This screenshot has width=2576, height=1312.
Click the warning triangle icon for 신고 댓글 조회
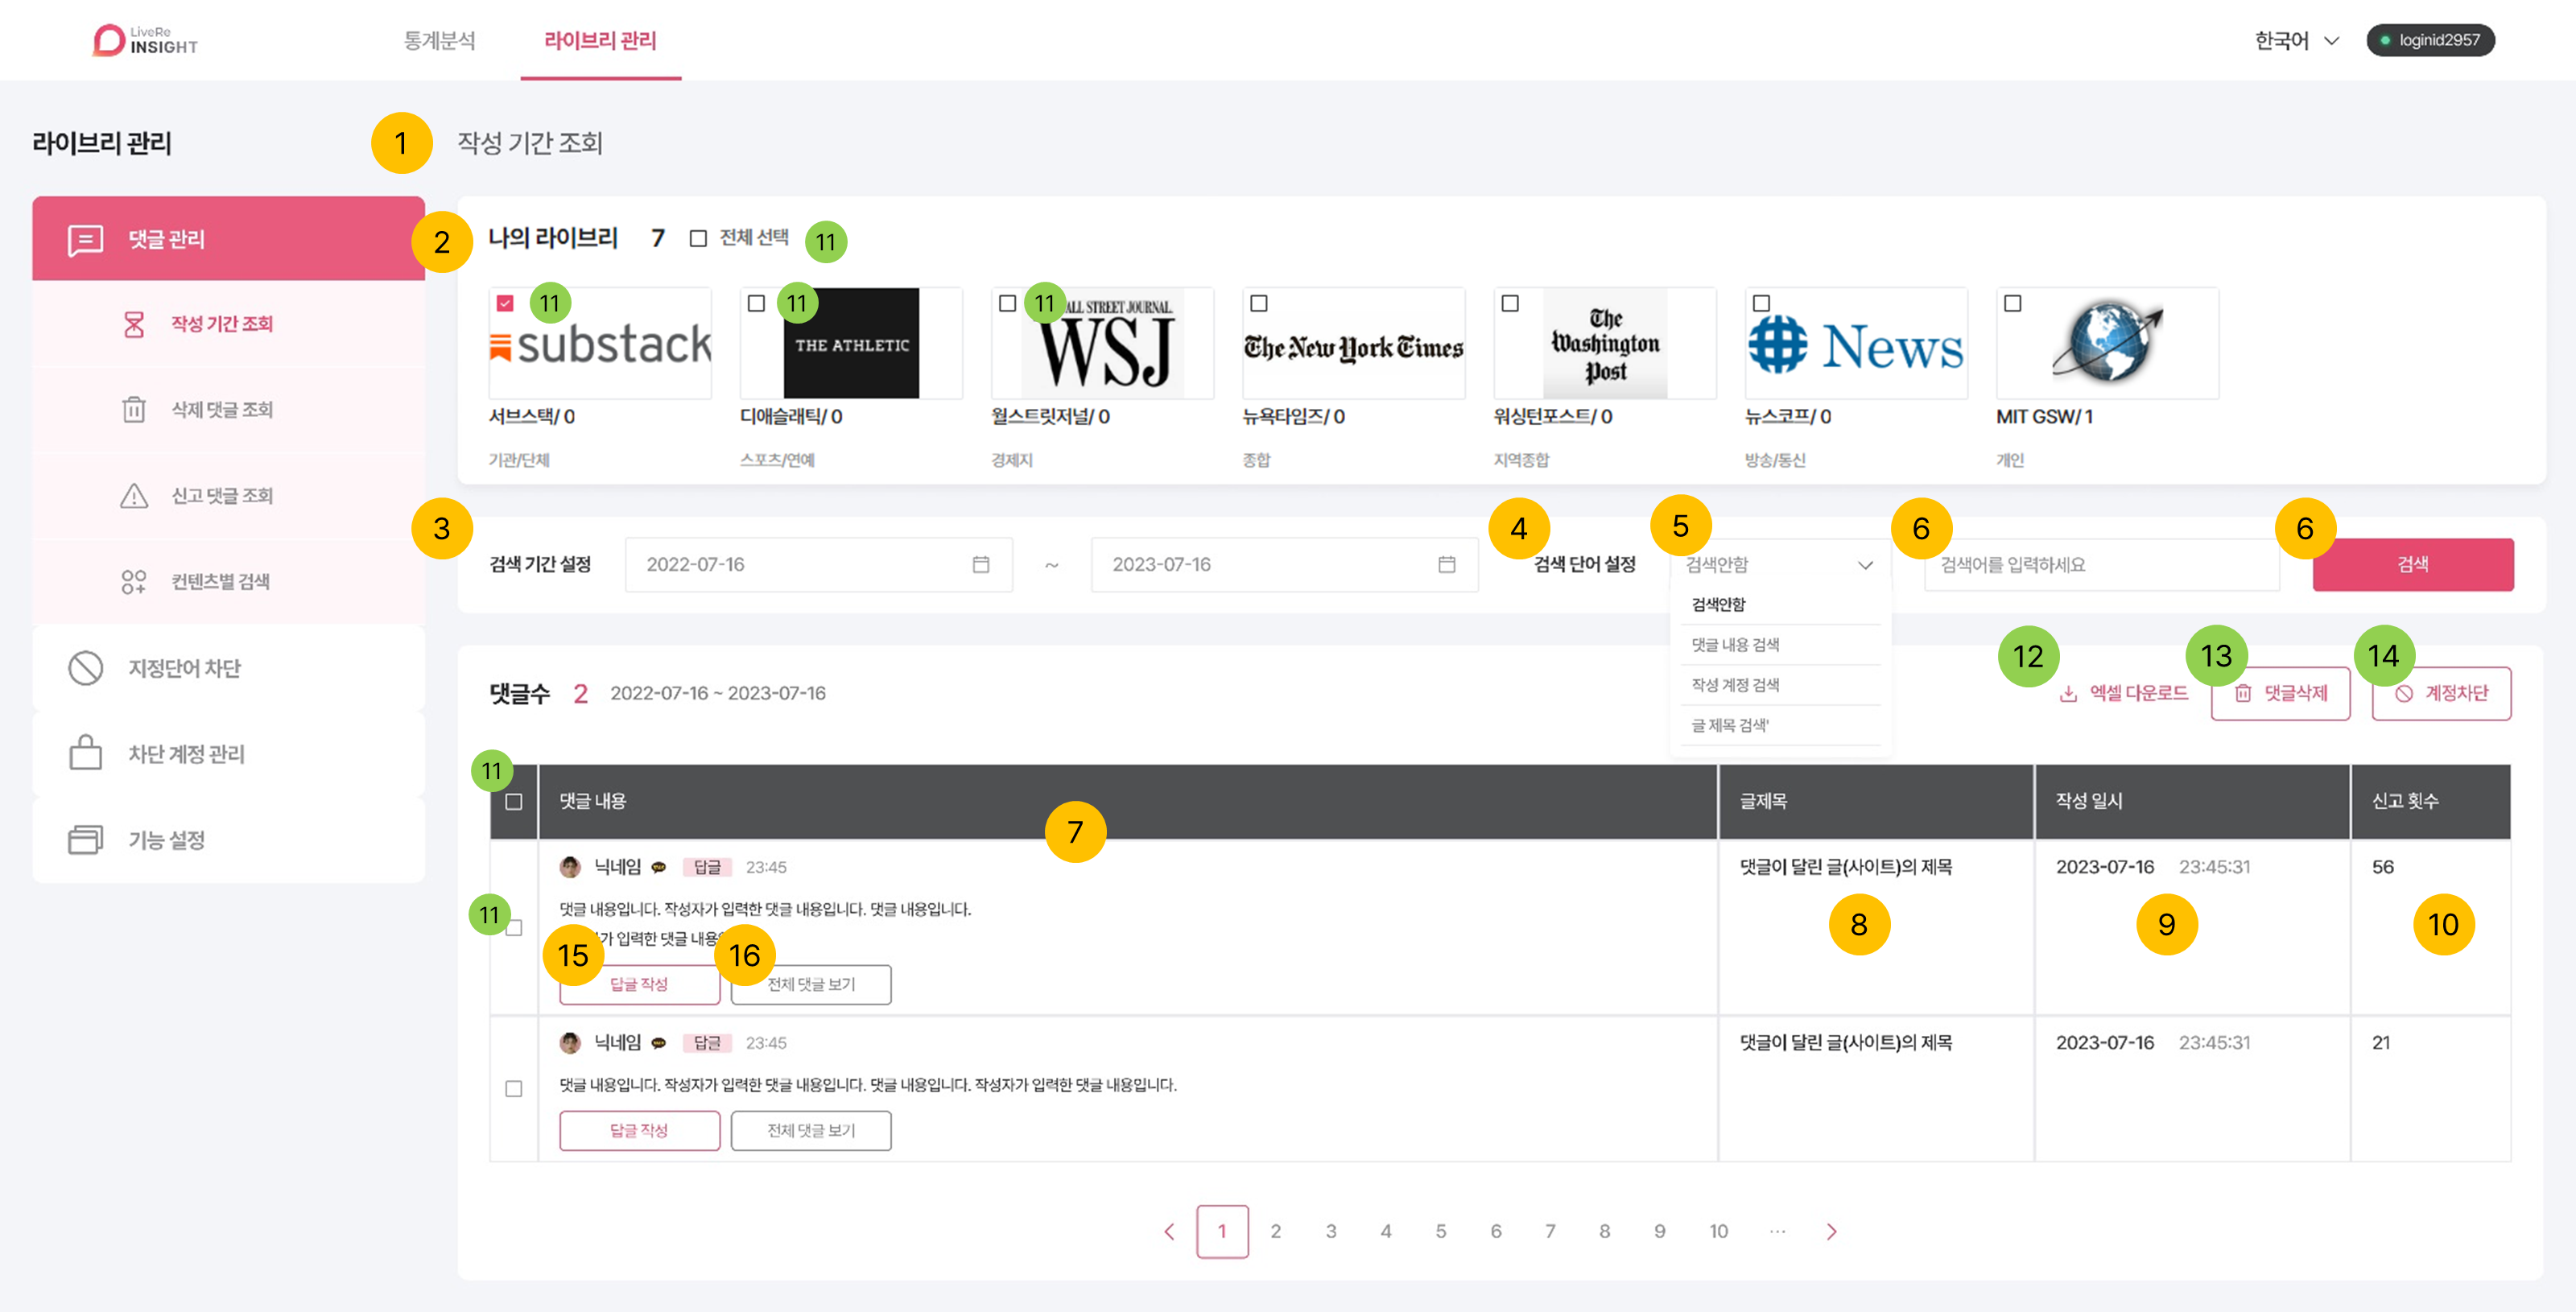point(134,496)
